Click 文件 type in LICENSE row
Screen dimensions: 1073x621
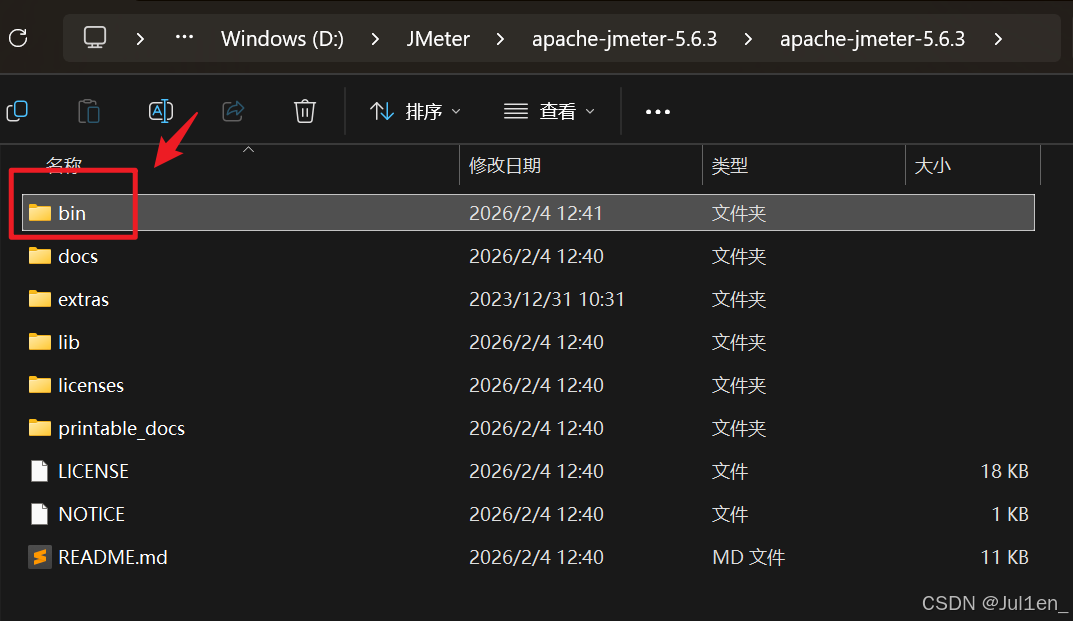[x=730, y=471]
